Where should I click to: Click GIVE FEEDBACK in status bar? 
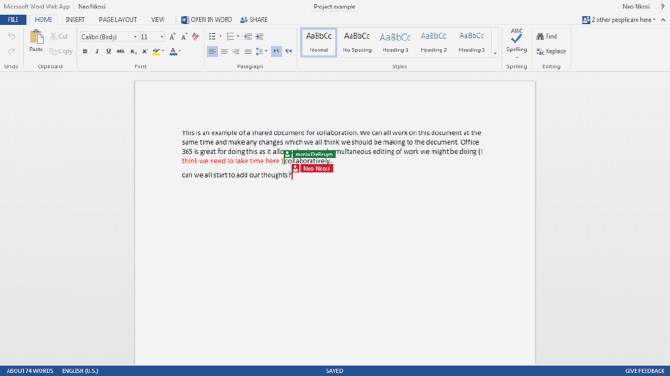coord(645,371)
